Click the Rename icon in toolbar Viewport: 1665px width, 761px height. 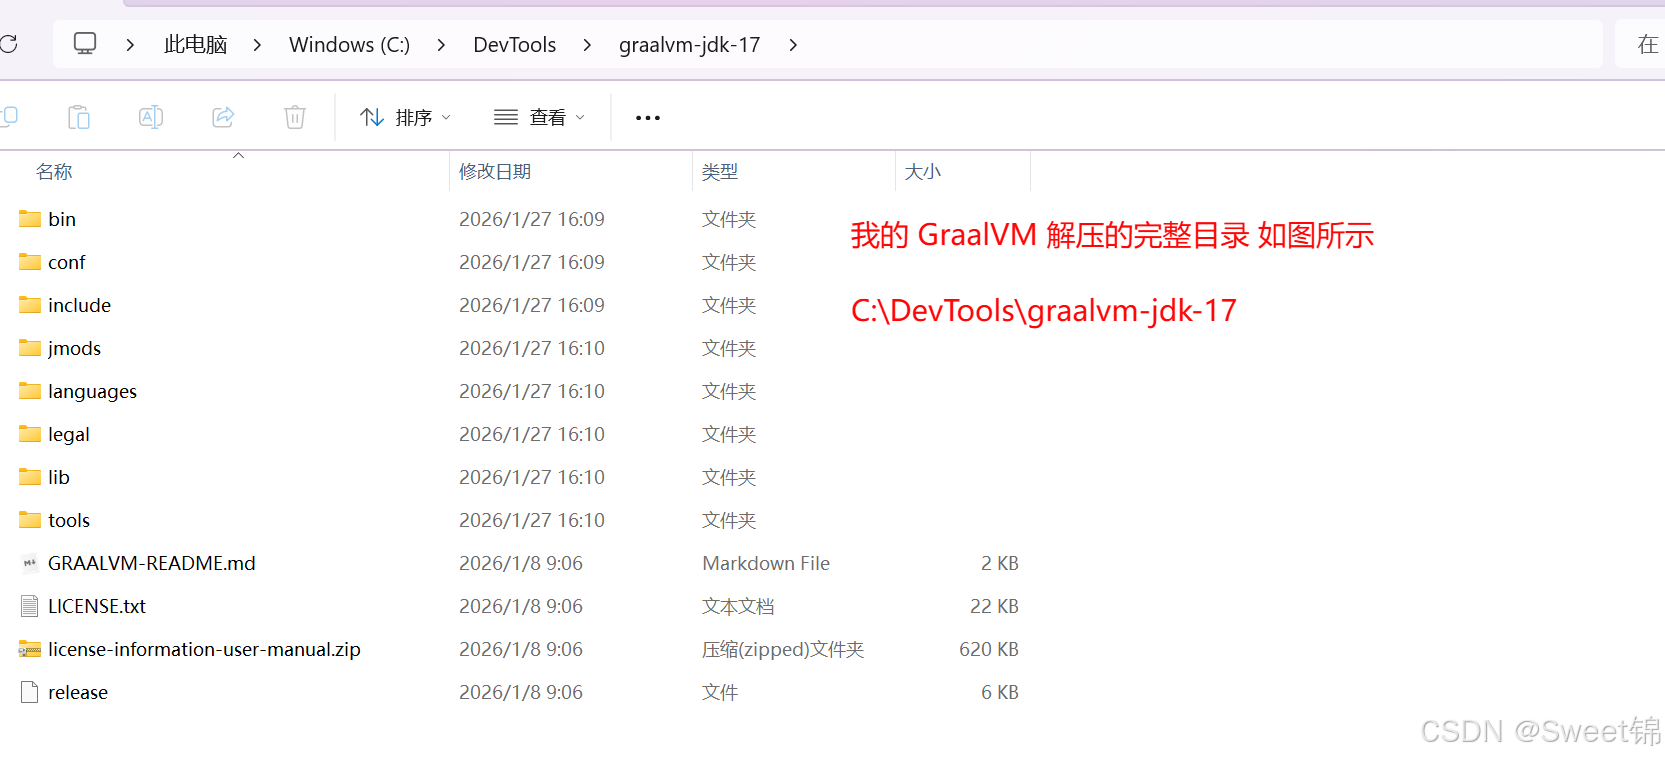click(x=151, y=117)
